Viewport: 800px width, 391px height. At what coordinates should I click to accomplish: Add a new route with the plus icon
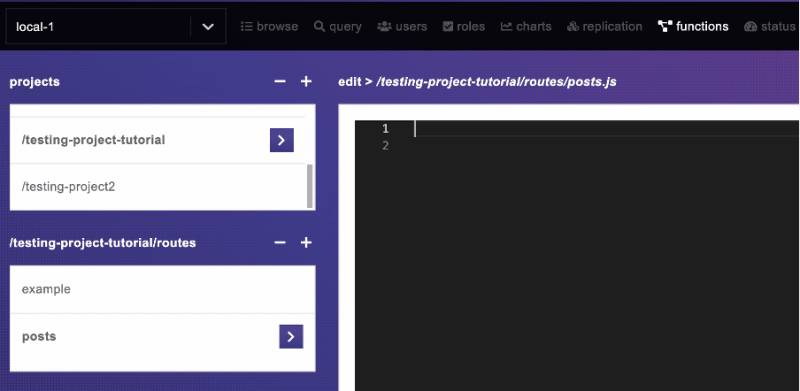pyautogui.click(x=306, y=242)
